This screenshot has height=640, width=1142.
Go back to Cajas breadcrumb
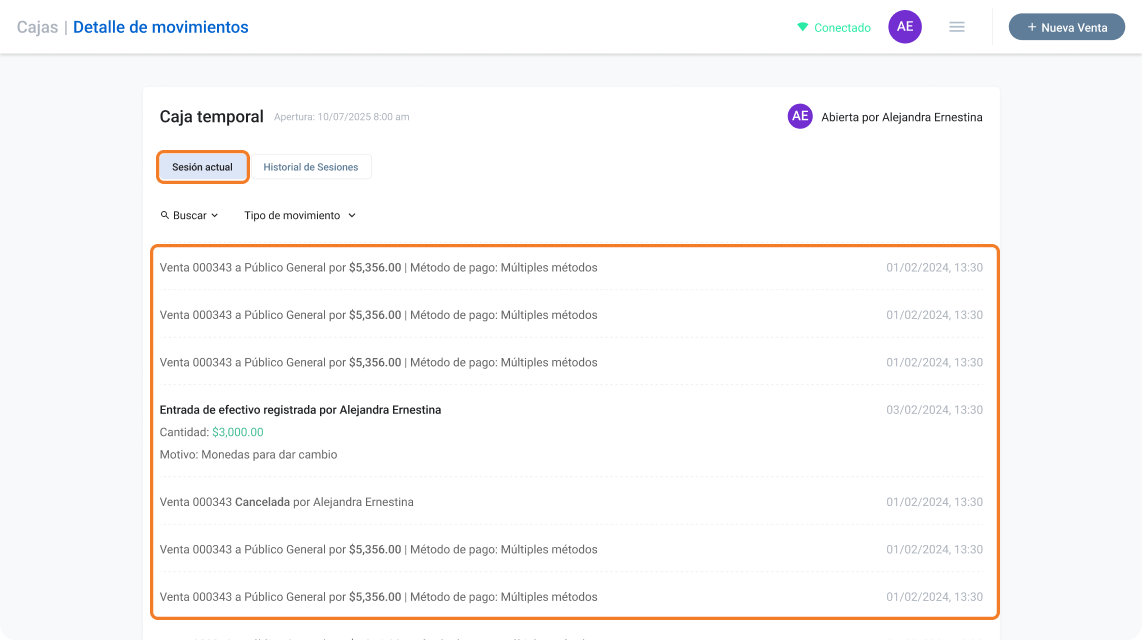pos(37,27)
